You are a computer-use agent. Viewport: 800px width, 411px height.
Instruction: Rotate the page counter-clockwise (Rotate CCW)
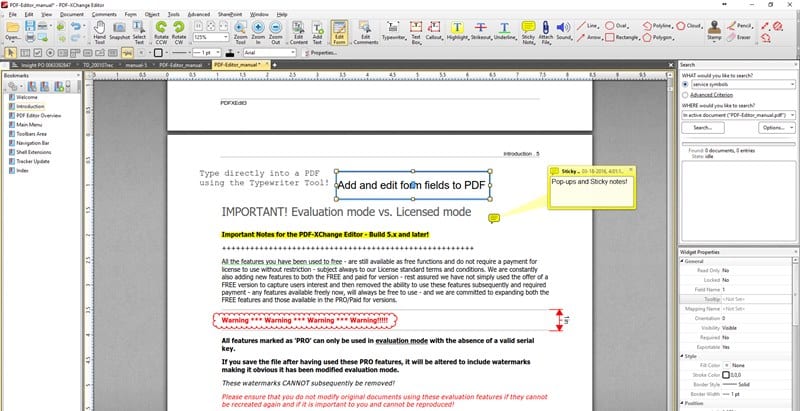click(x=161, y=32)
